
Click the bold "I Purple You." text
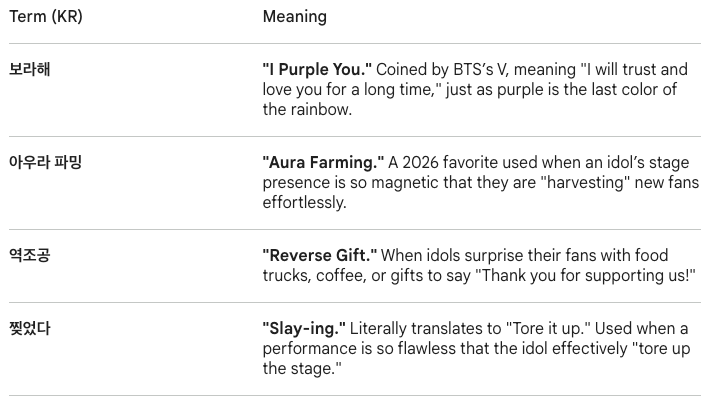(317, 69)
